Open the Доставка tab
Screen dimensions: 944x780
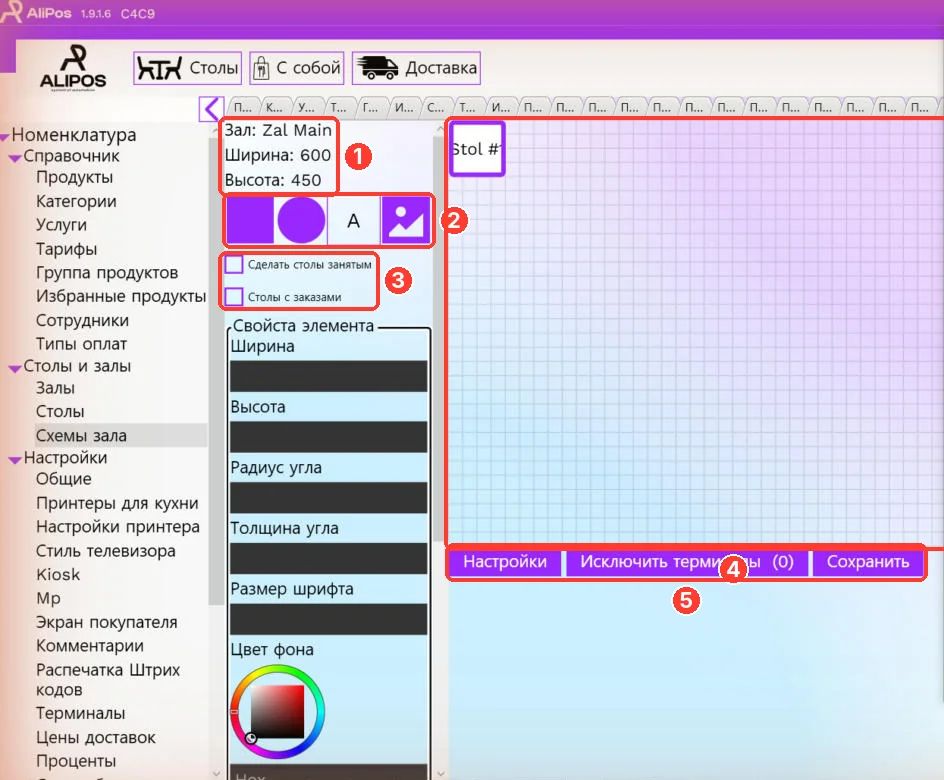tap(416, 68)
